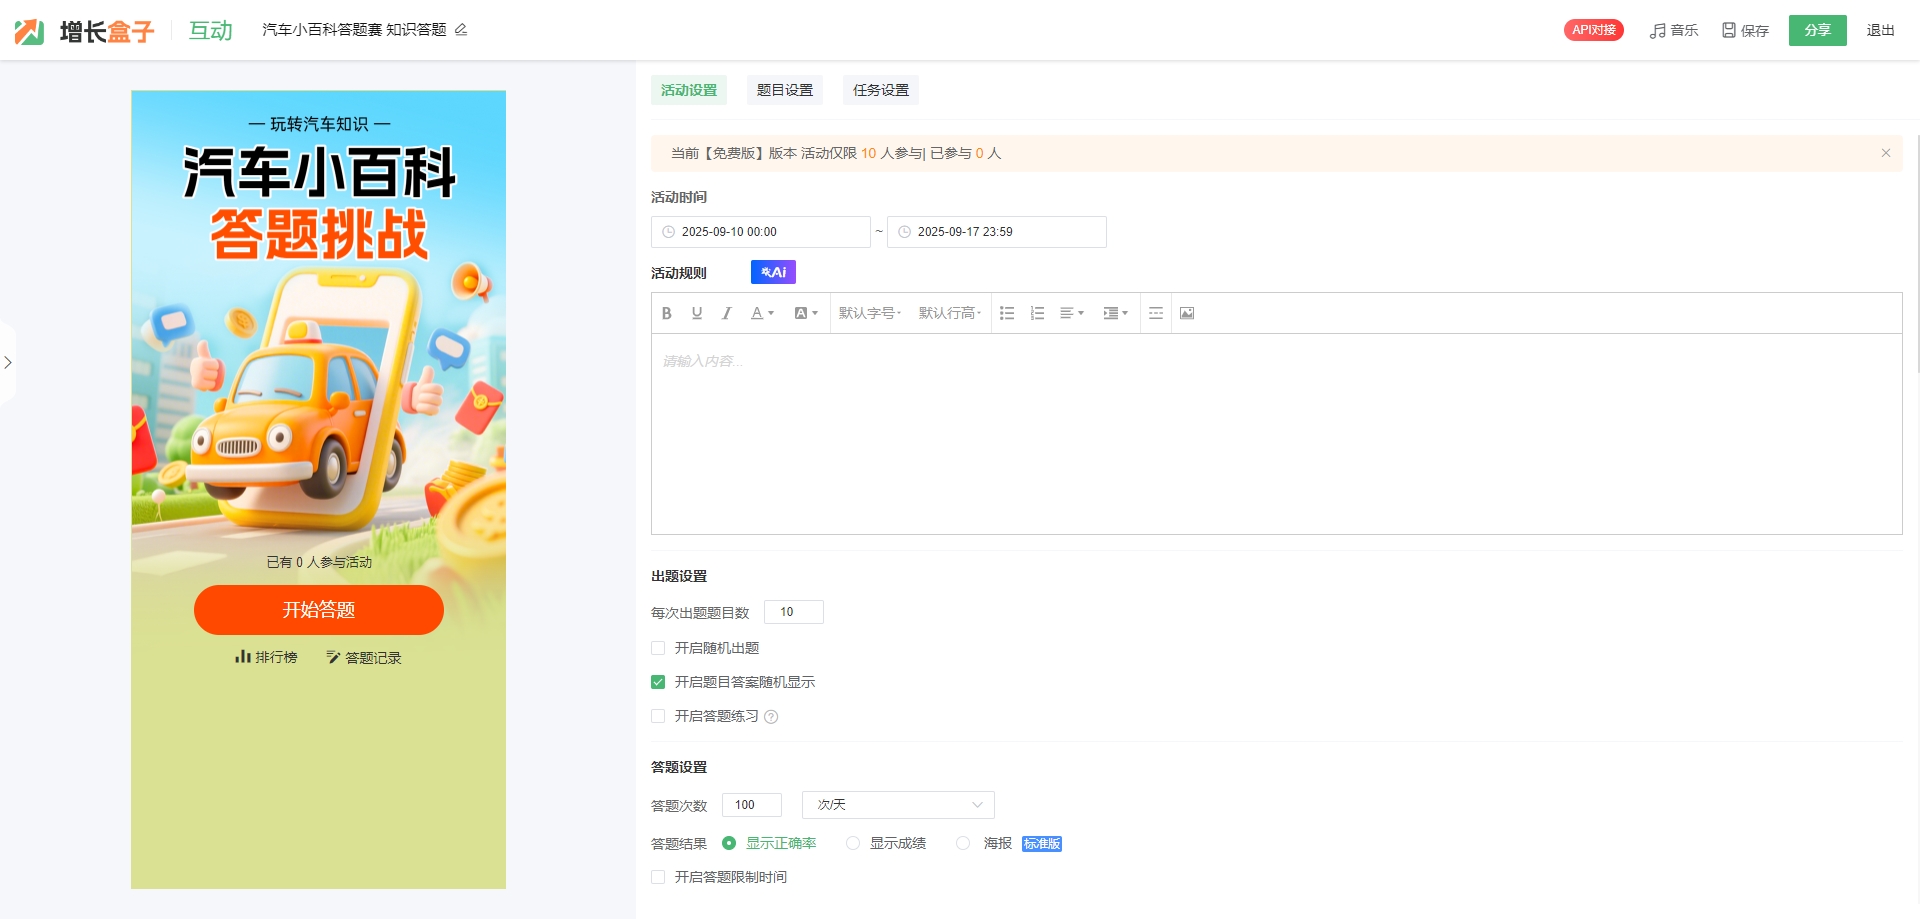Click the 已有 0 人参与活动 text
The height and width of the screenshot is (919, 1920).
tap(319, 562)
